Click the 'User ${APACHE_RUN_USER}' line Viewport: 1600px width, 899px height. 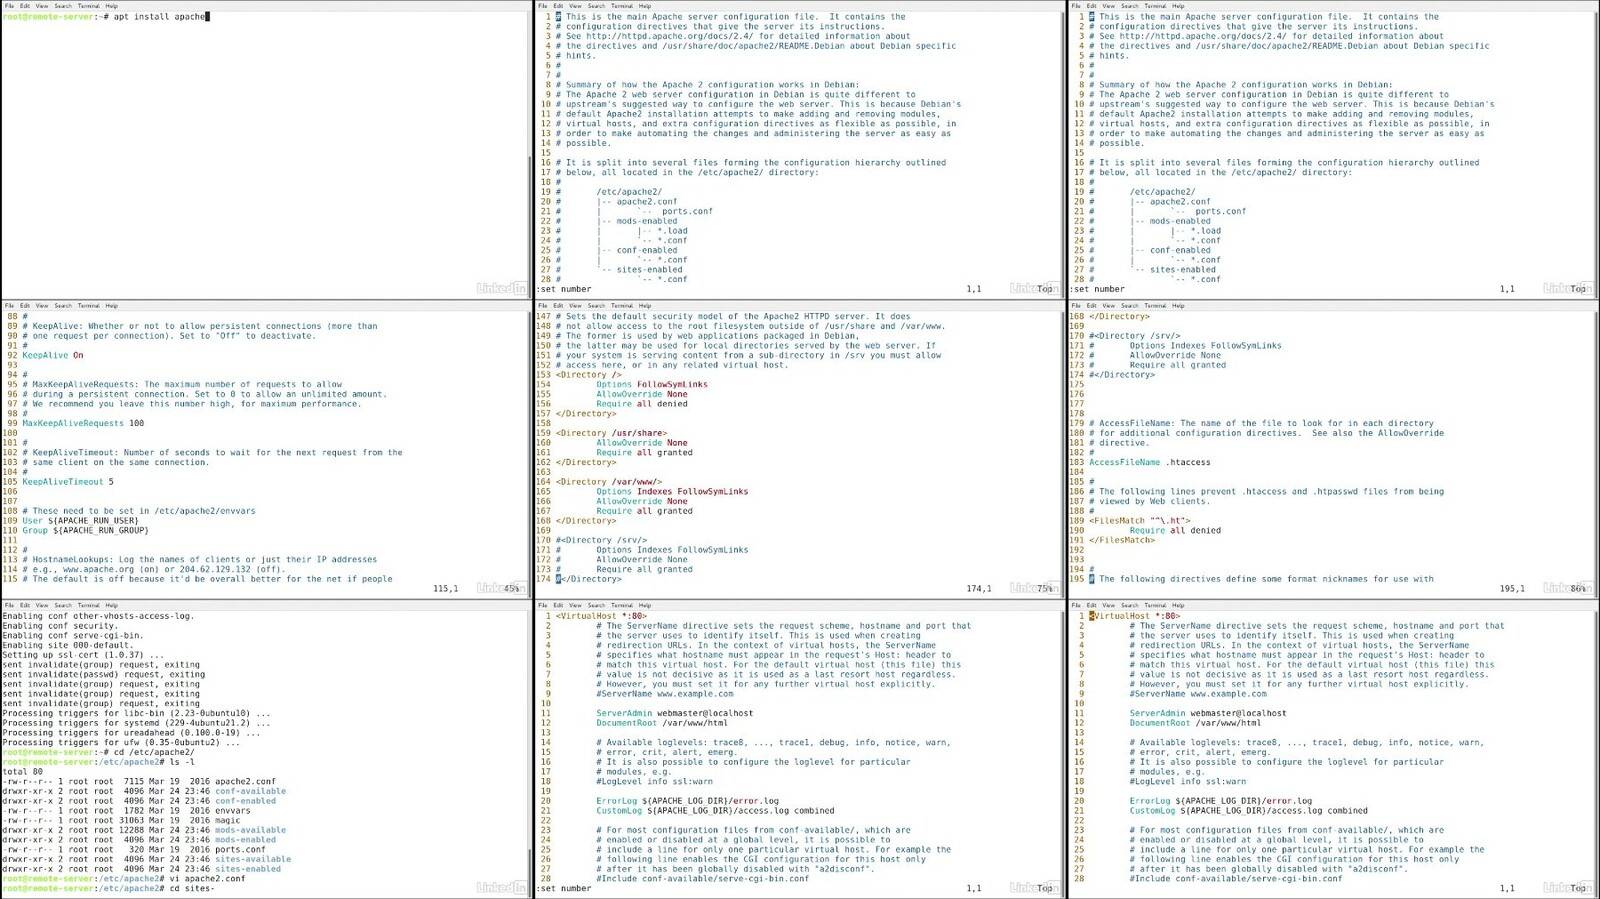(x=81, y=521)
